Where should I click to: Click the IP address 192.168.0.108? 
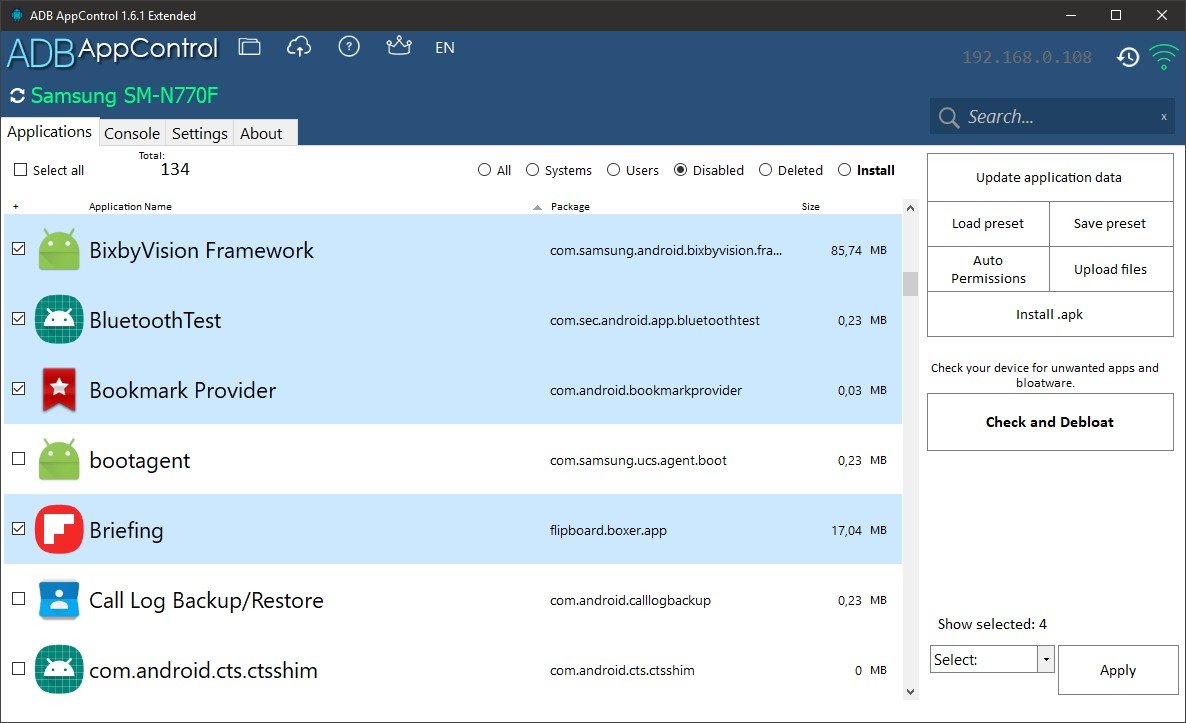1026,57
